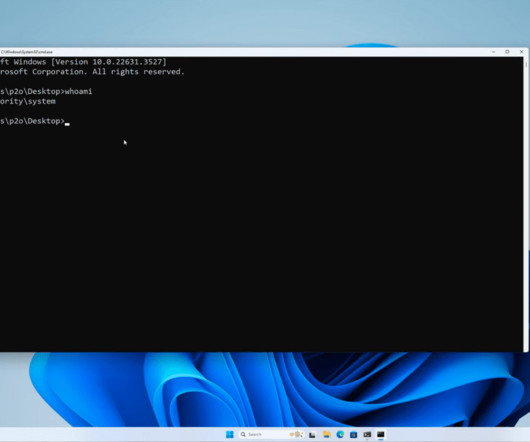Minimize the cmd.exe window
Image resolution: width=530 pixels, height=442 pixels.
pyautogui.click(x=493, y=52)
